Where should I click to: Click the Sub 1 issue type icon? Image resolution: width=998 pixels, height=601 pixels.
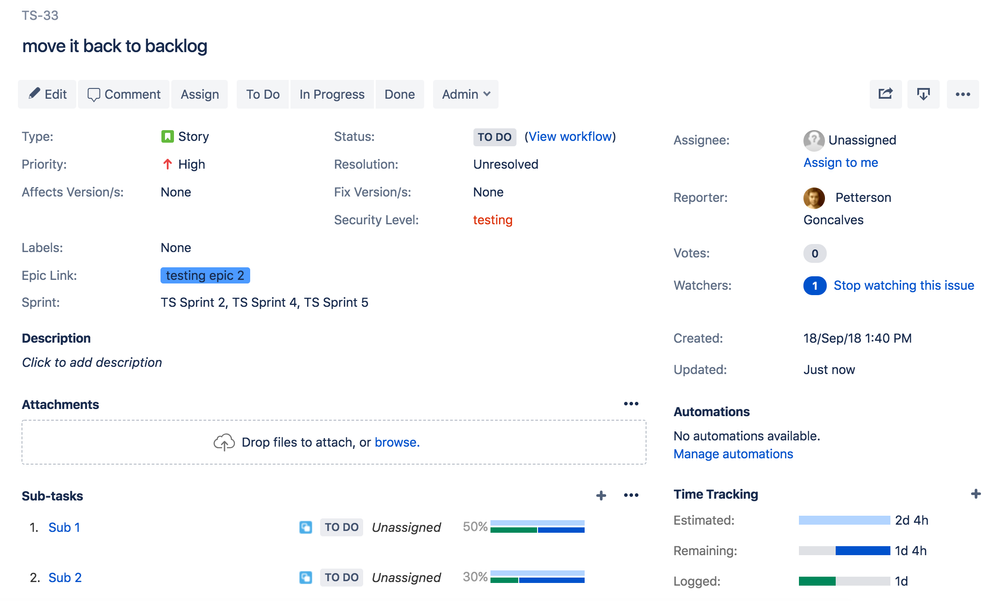[x=306, y=527]
